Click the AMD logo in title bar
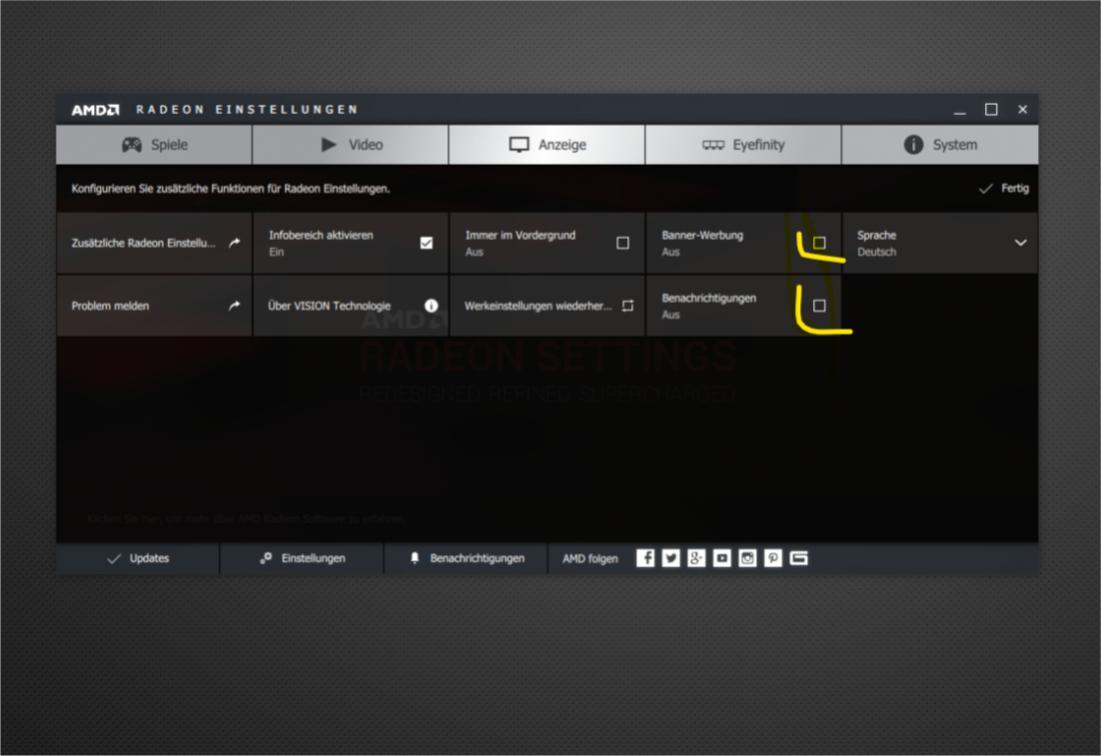Image resolution: width=1101 pixels, height=756 pixels. pos(95,110)
